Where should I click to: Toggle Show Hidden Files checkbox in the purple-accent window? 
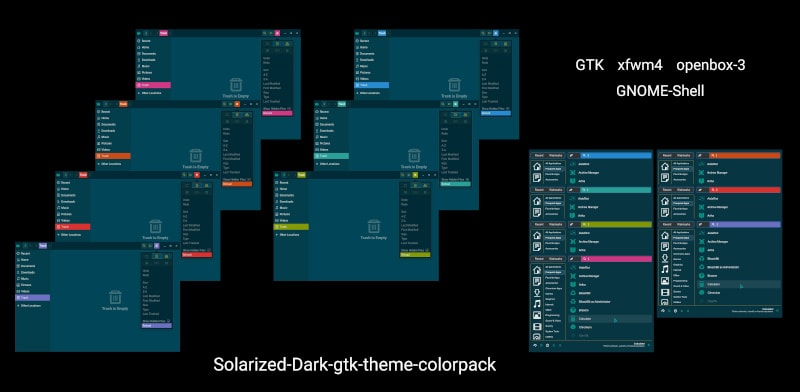point(168,321)
